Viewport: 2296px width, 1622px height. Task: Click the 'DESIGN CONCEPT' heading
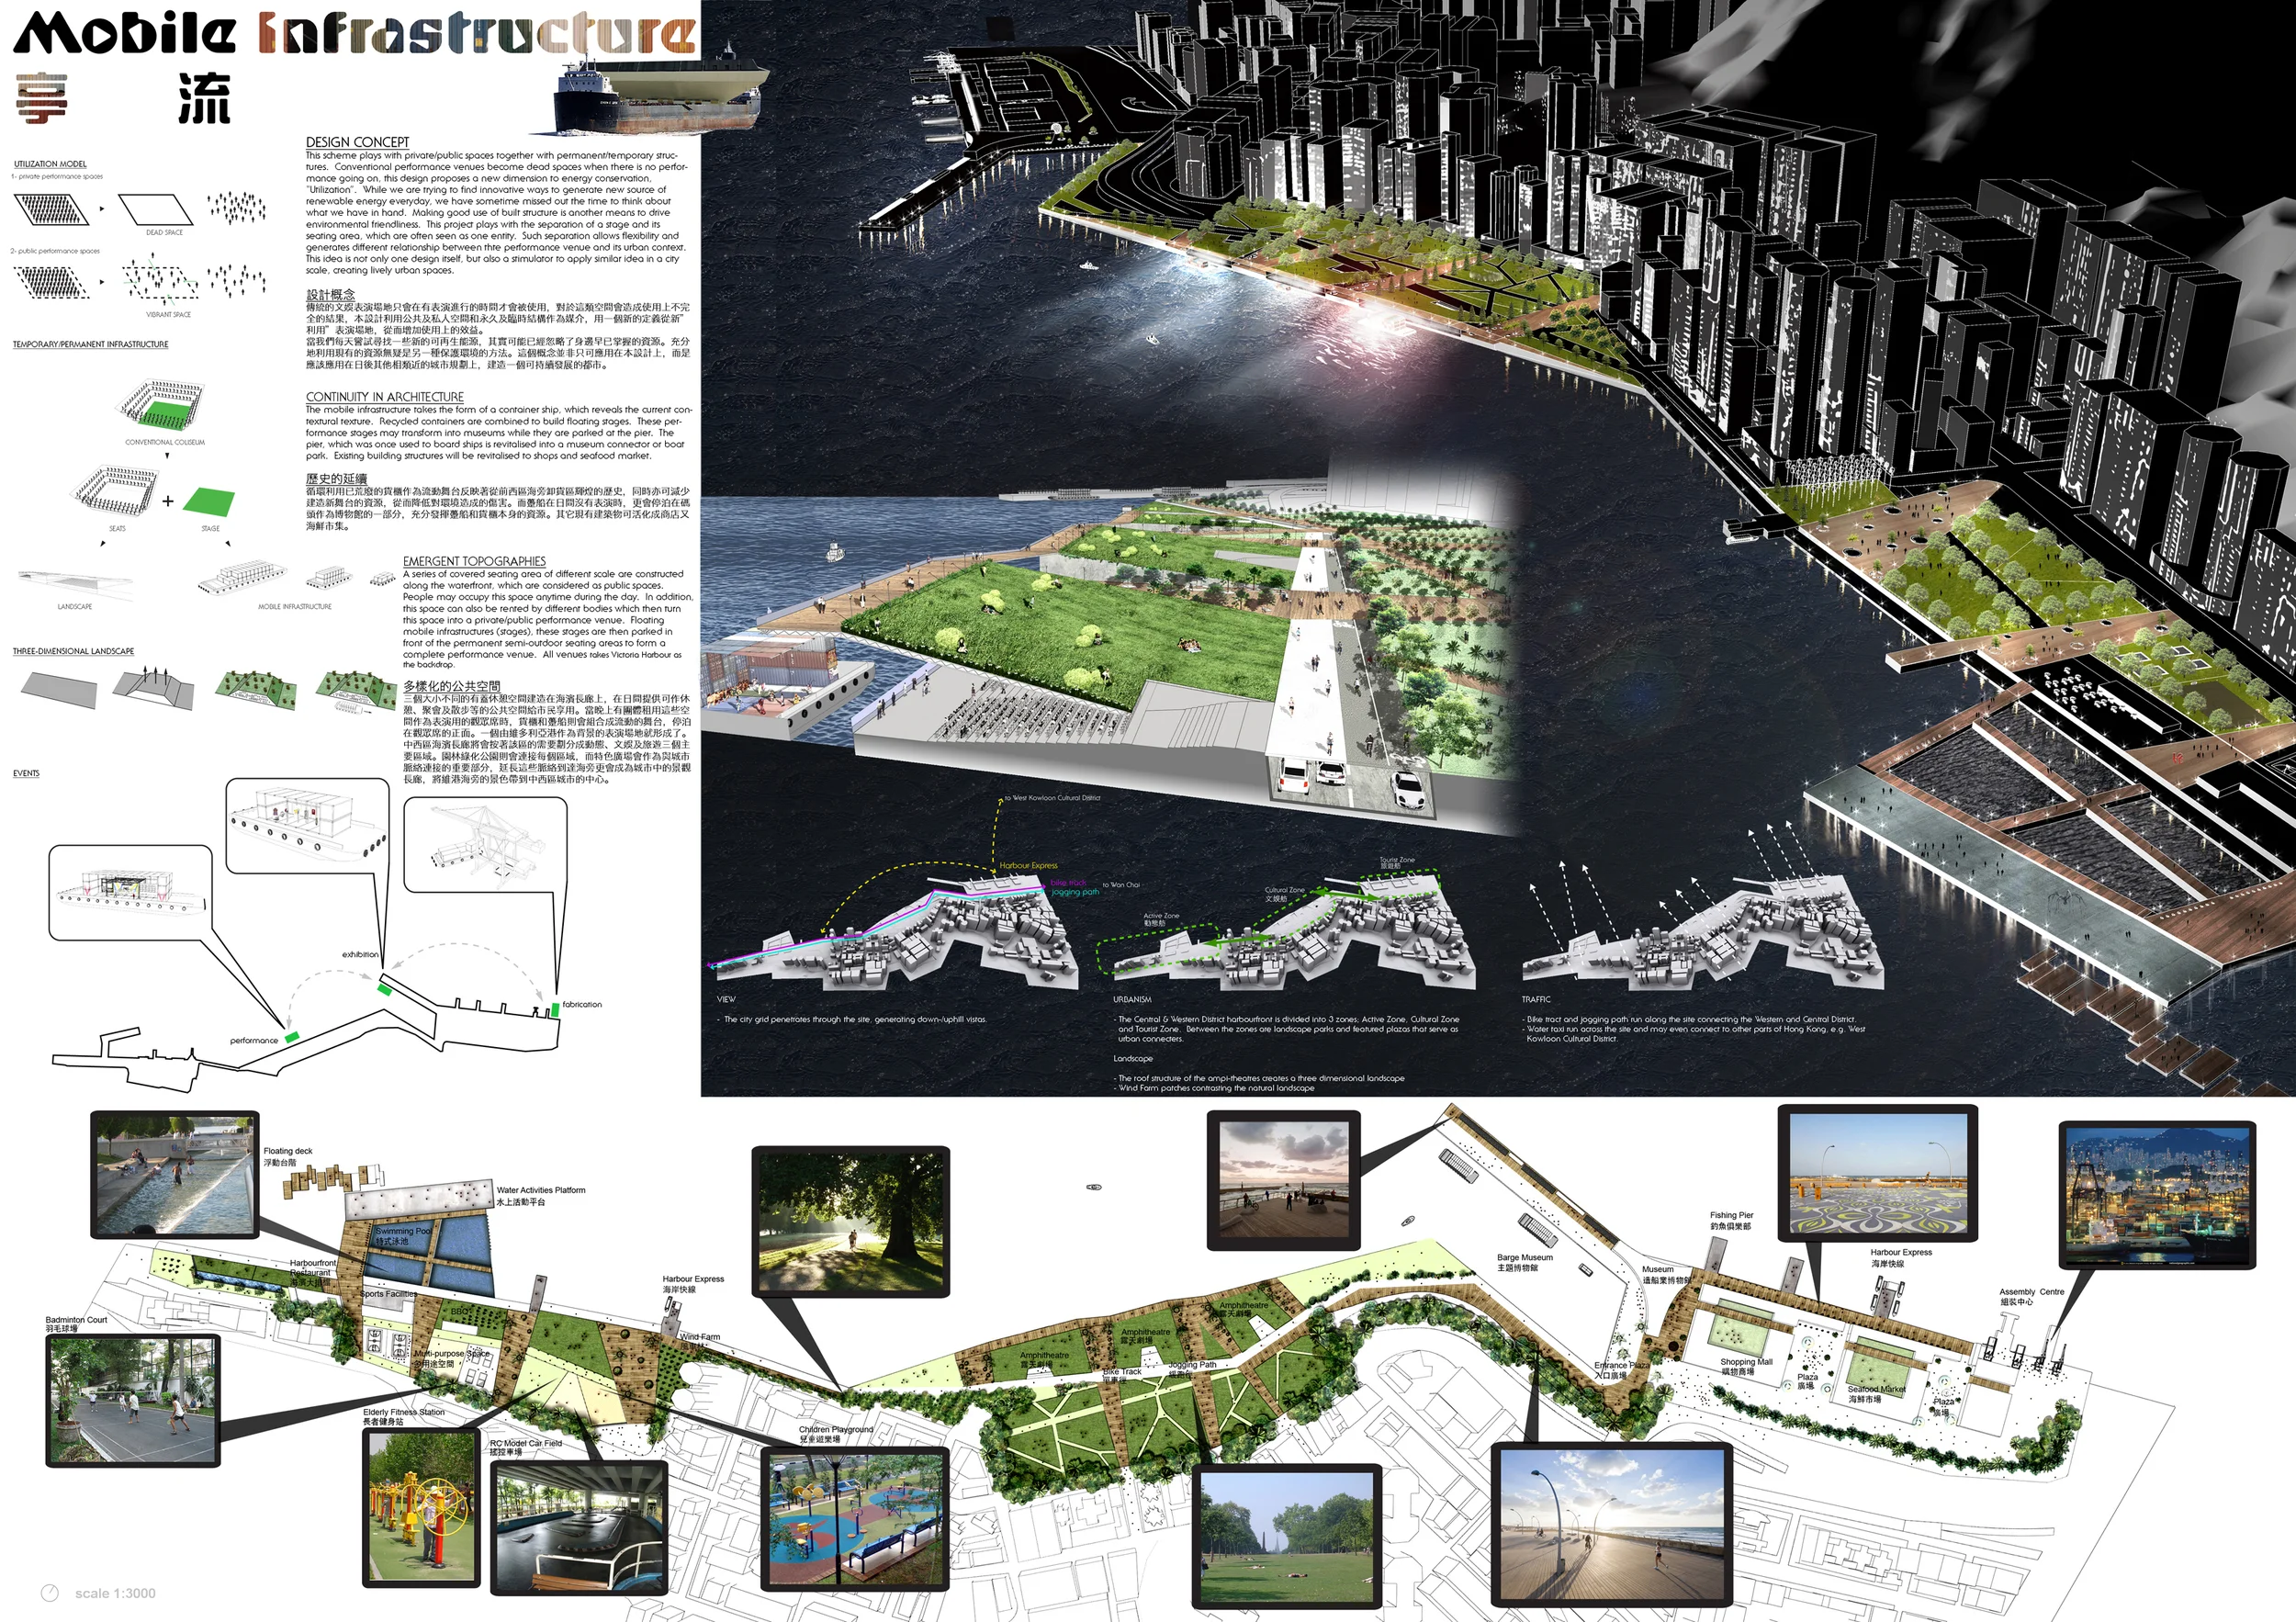(x=357, y=142)
